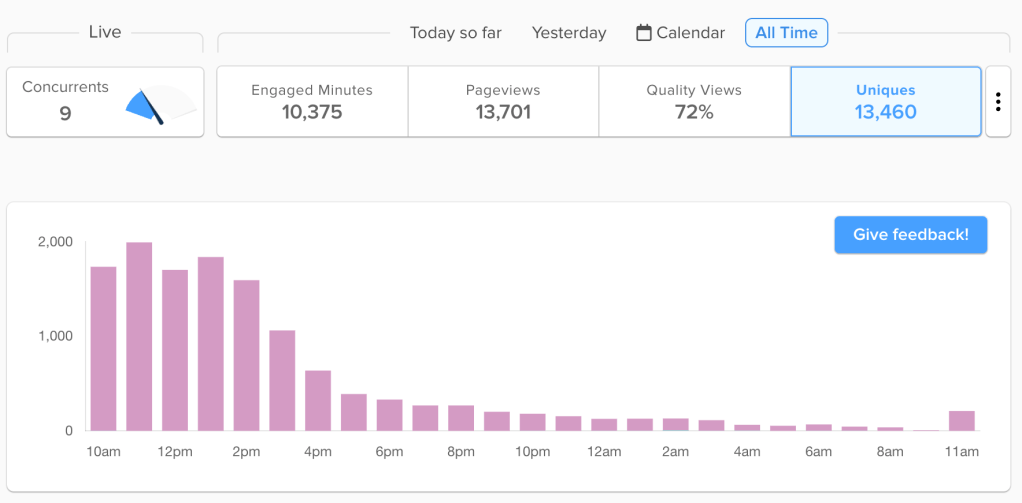Click the calendar icon
This screenshot has width=1022, height=503.
click(644, 33)
